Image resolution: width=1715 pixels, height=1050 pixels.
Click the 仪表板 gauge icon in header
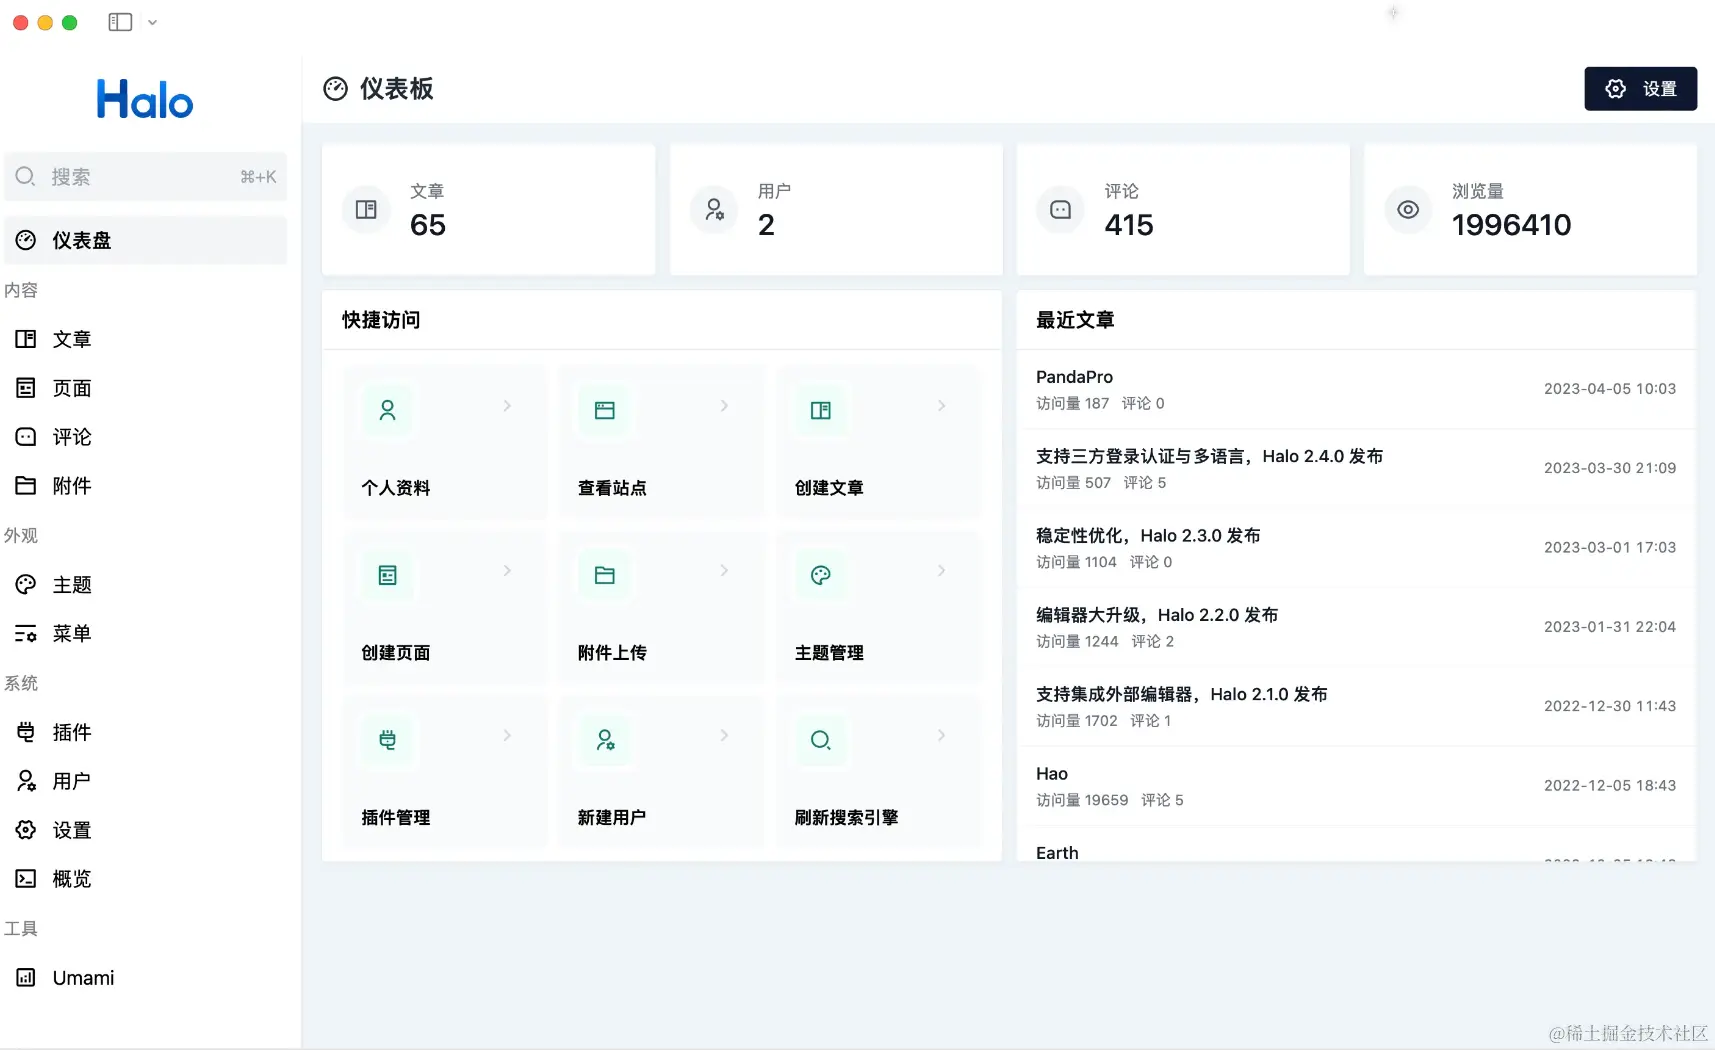[x=335, y=89]
